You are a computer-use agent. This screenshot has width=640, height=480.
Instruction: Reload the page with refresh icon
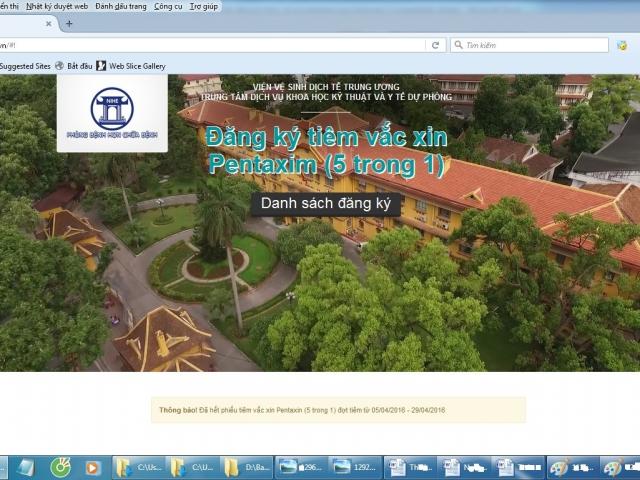(x=436, y=45)
